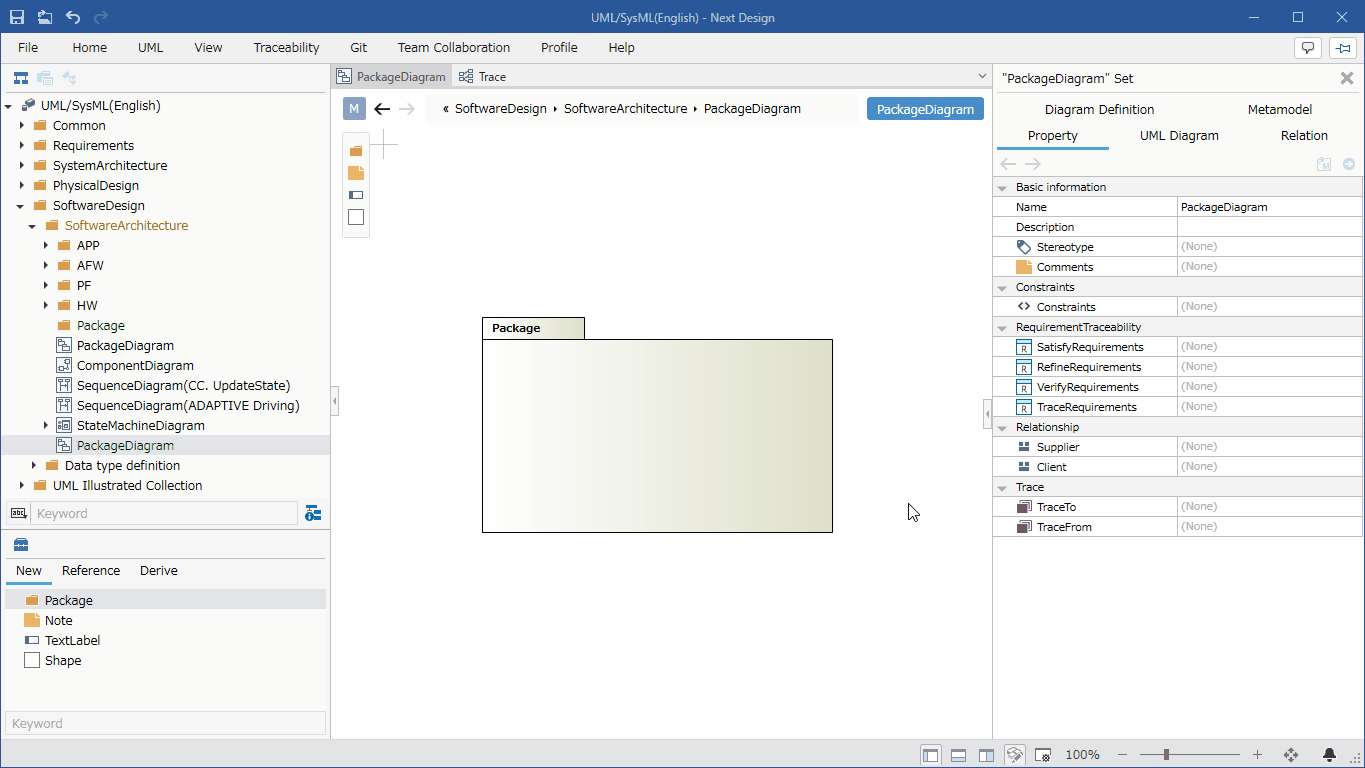Select the Shape tool in diagram palette
Image resolution: width=1365 pixels, height=768 pixels.
tap(356, 217)
